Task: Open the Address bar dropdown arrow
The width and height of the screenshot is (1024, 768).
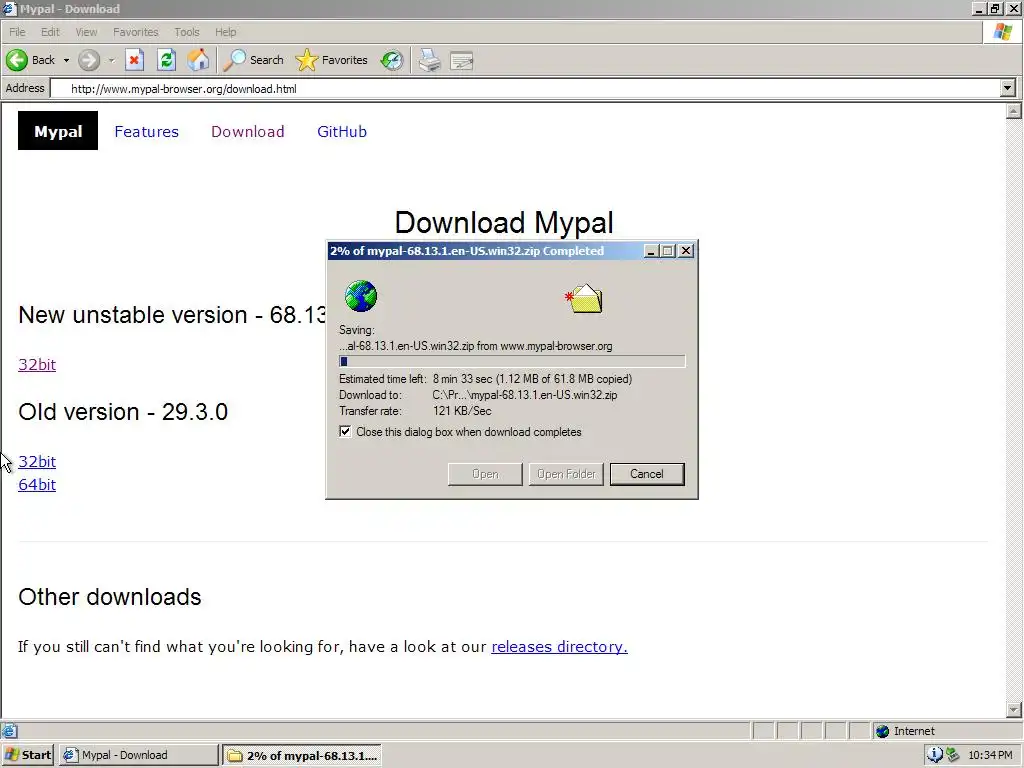Action: [1008, 88]
